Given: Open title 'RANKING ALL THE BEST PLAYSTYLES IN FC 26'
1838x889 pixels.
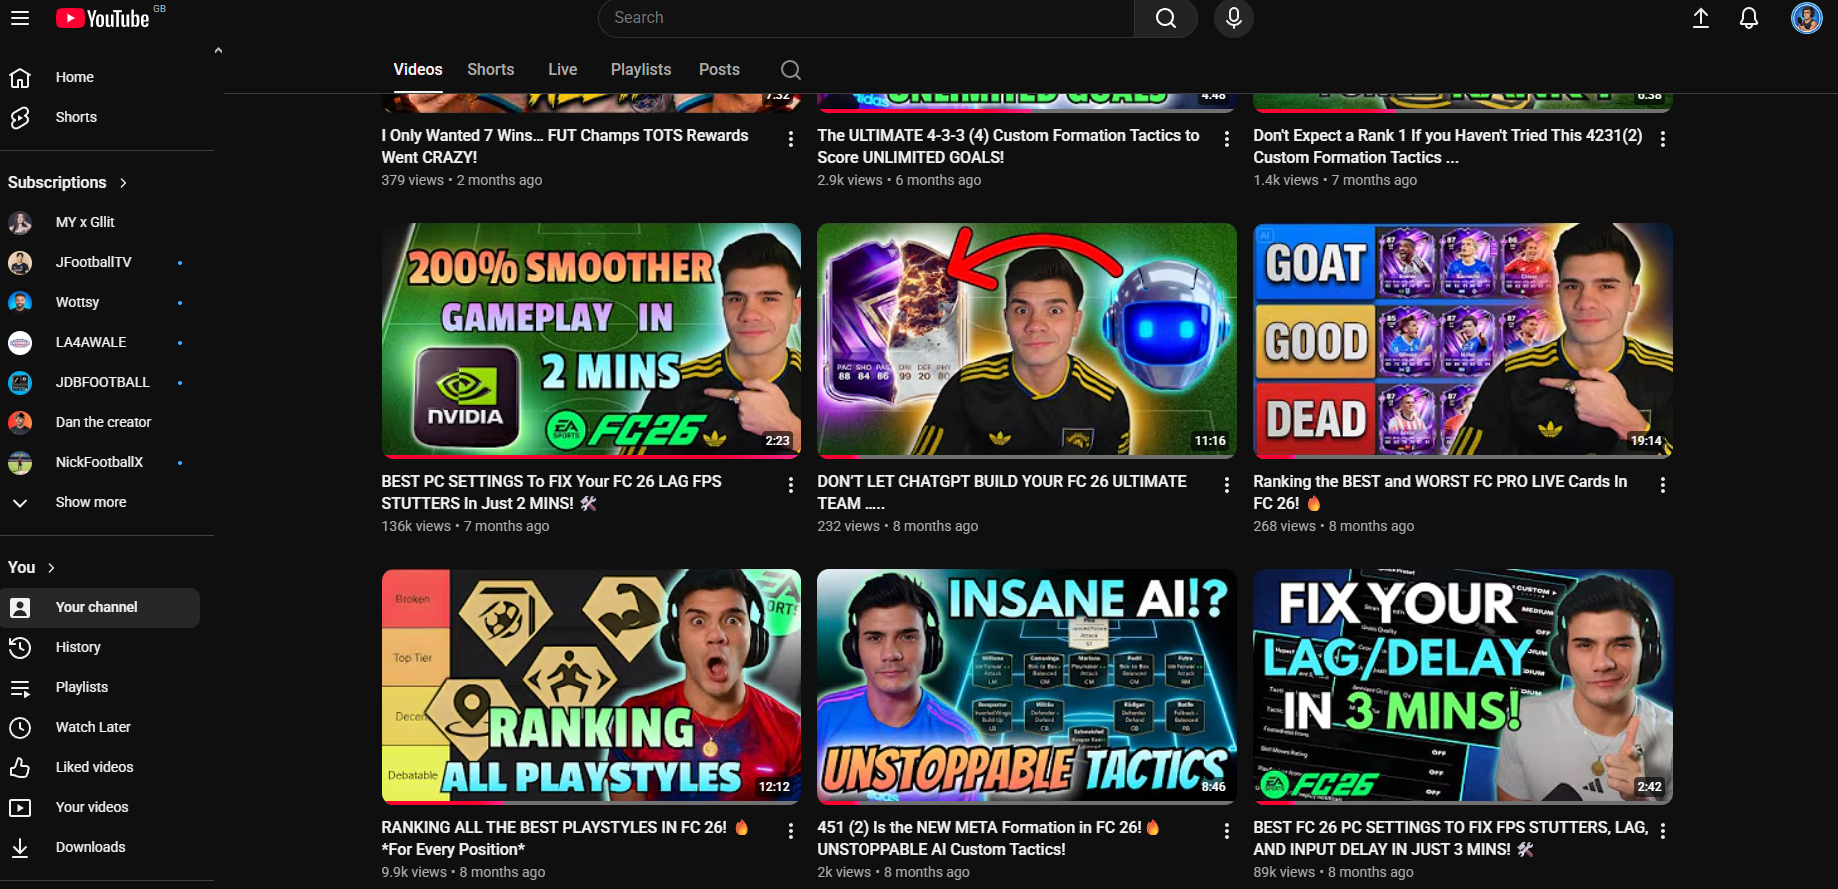Looking at the screenshot, I should coord(565,838).
